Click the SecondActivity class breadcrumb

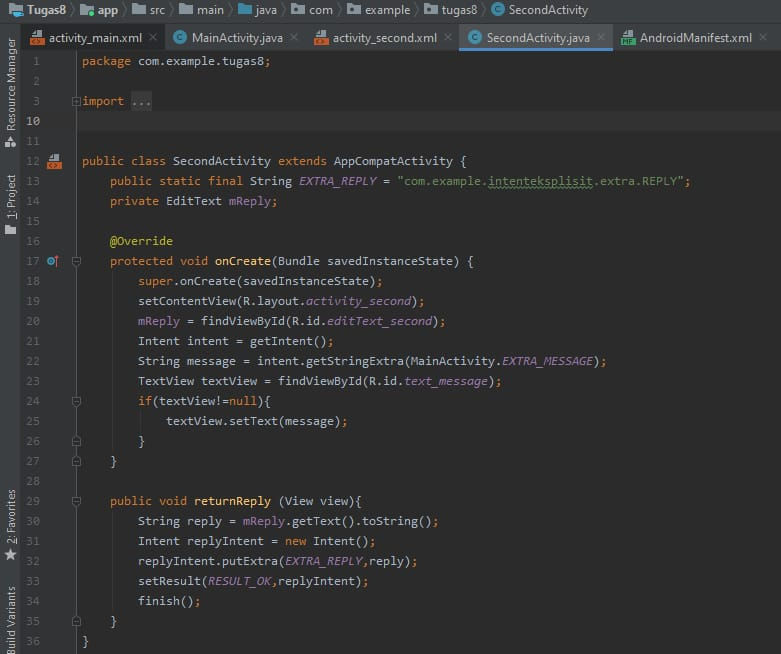[x=539, y=10]
